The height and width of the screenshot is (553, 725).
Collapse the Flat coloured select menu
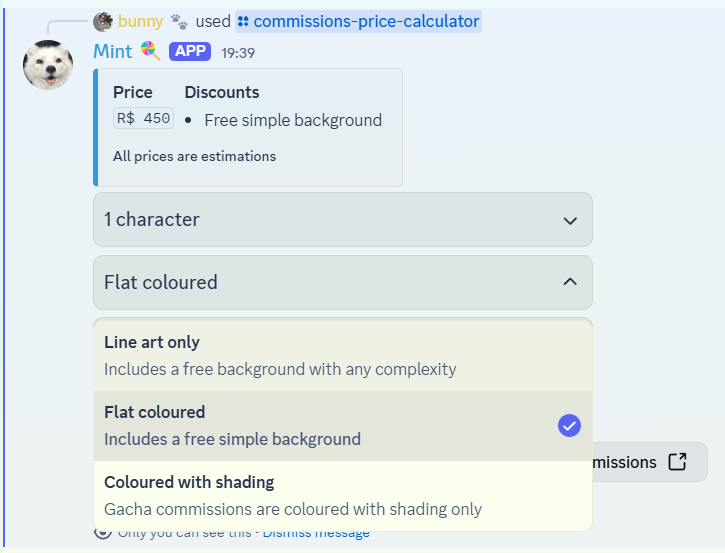pyautogui.click(x=343, y=283)
